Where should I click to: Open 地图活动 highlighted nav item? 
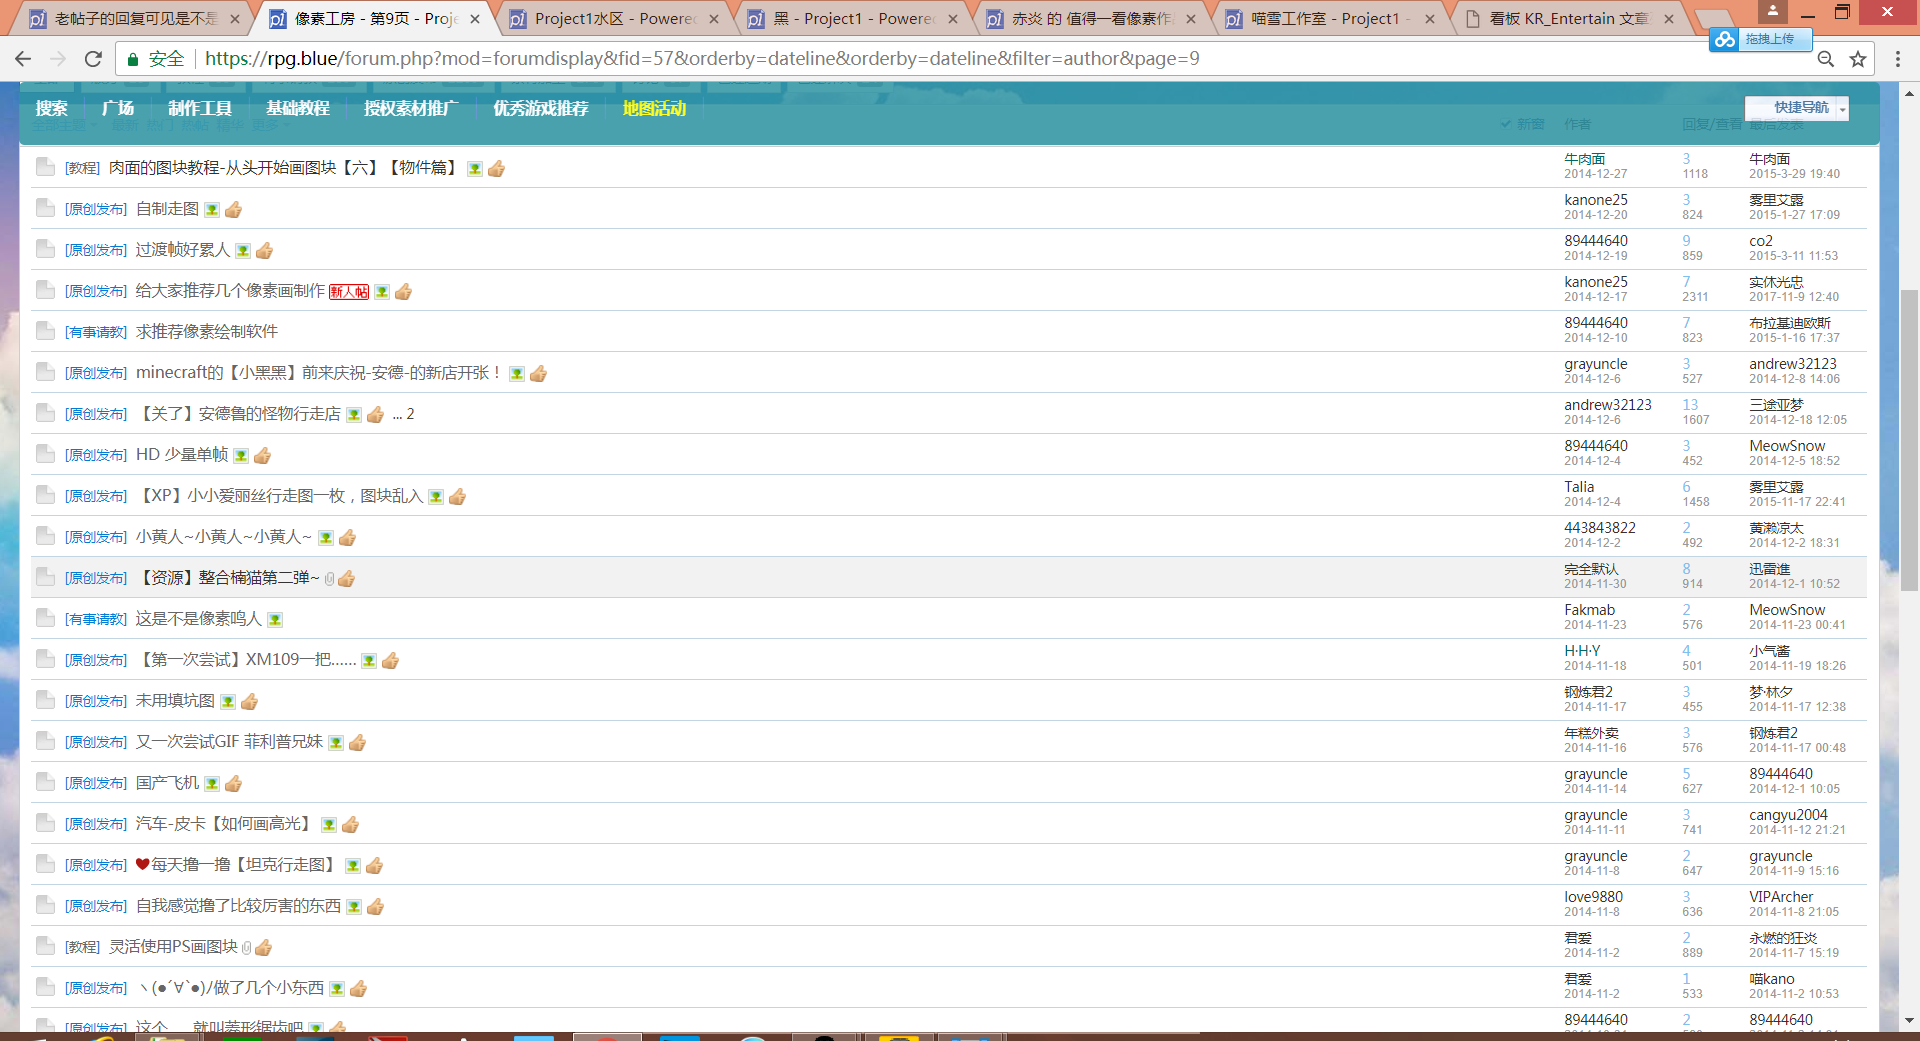point(654,108)
